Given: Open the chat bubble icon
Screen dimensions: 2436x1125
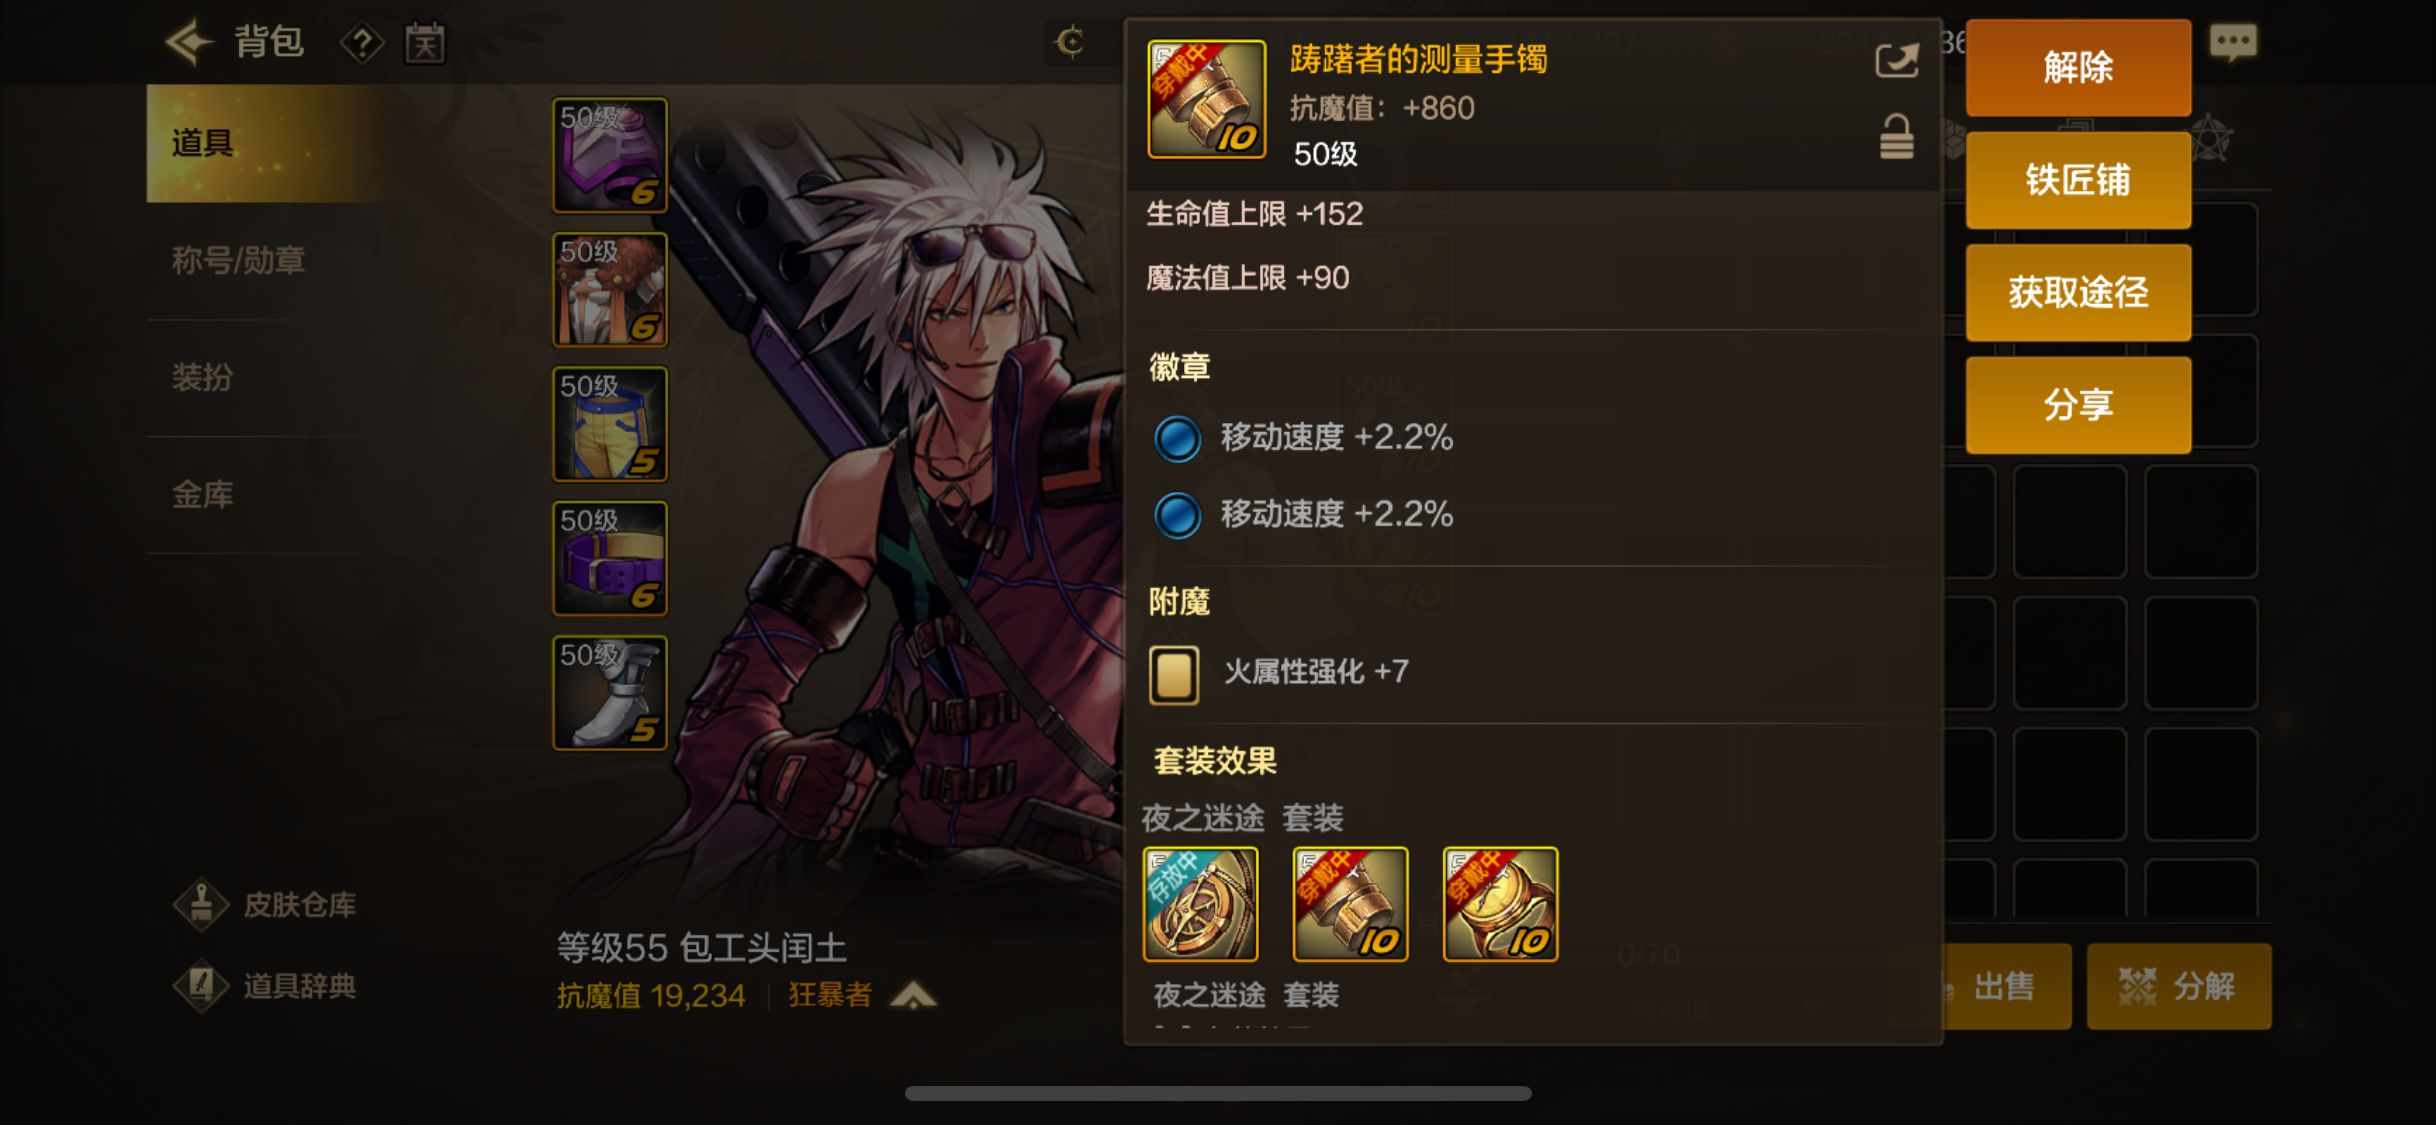Looking at the screenshot, I should point(2232,42).
